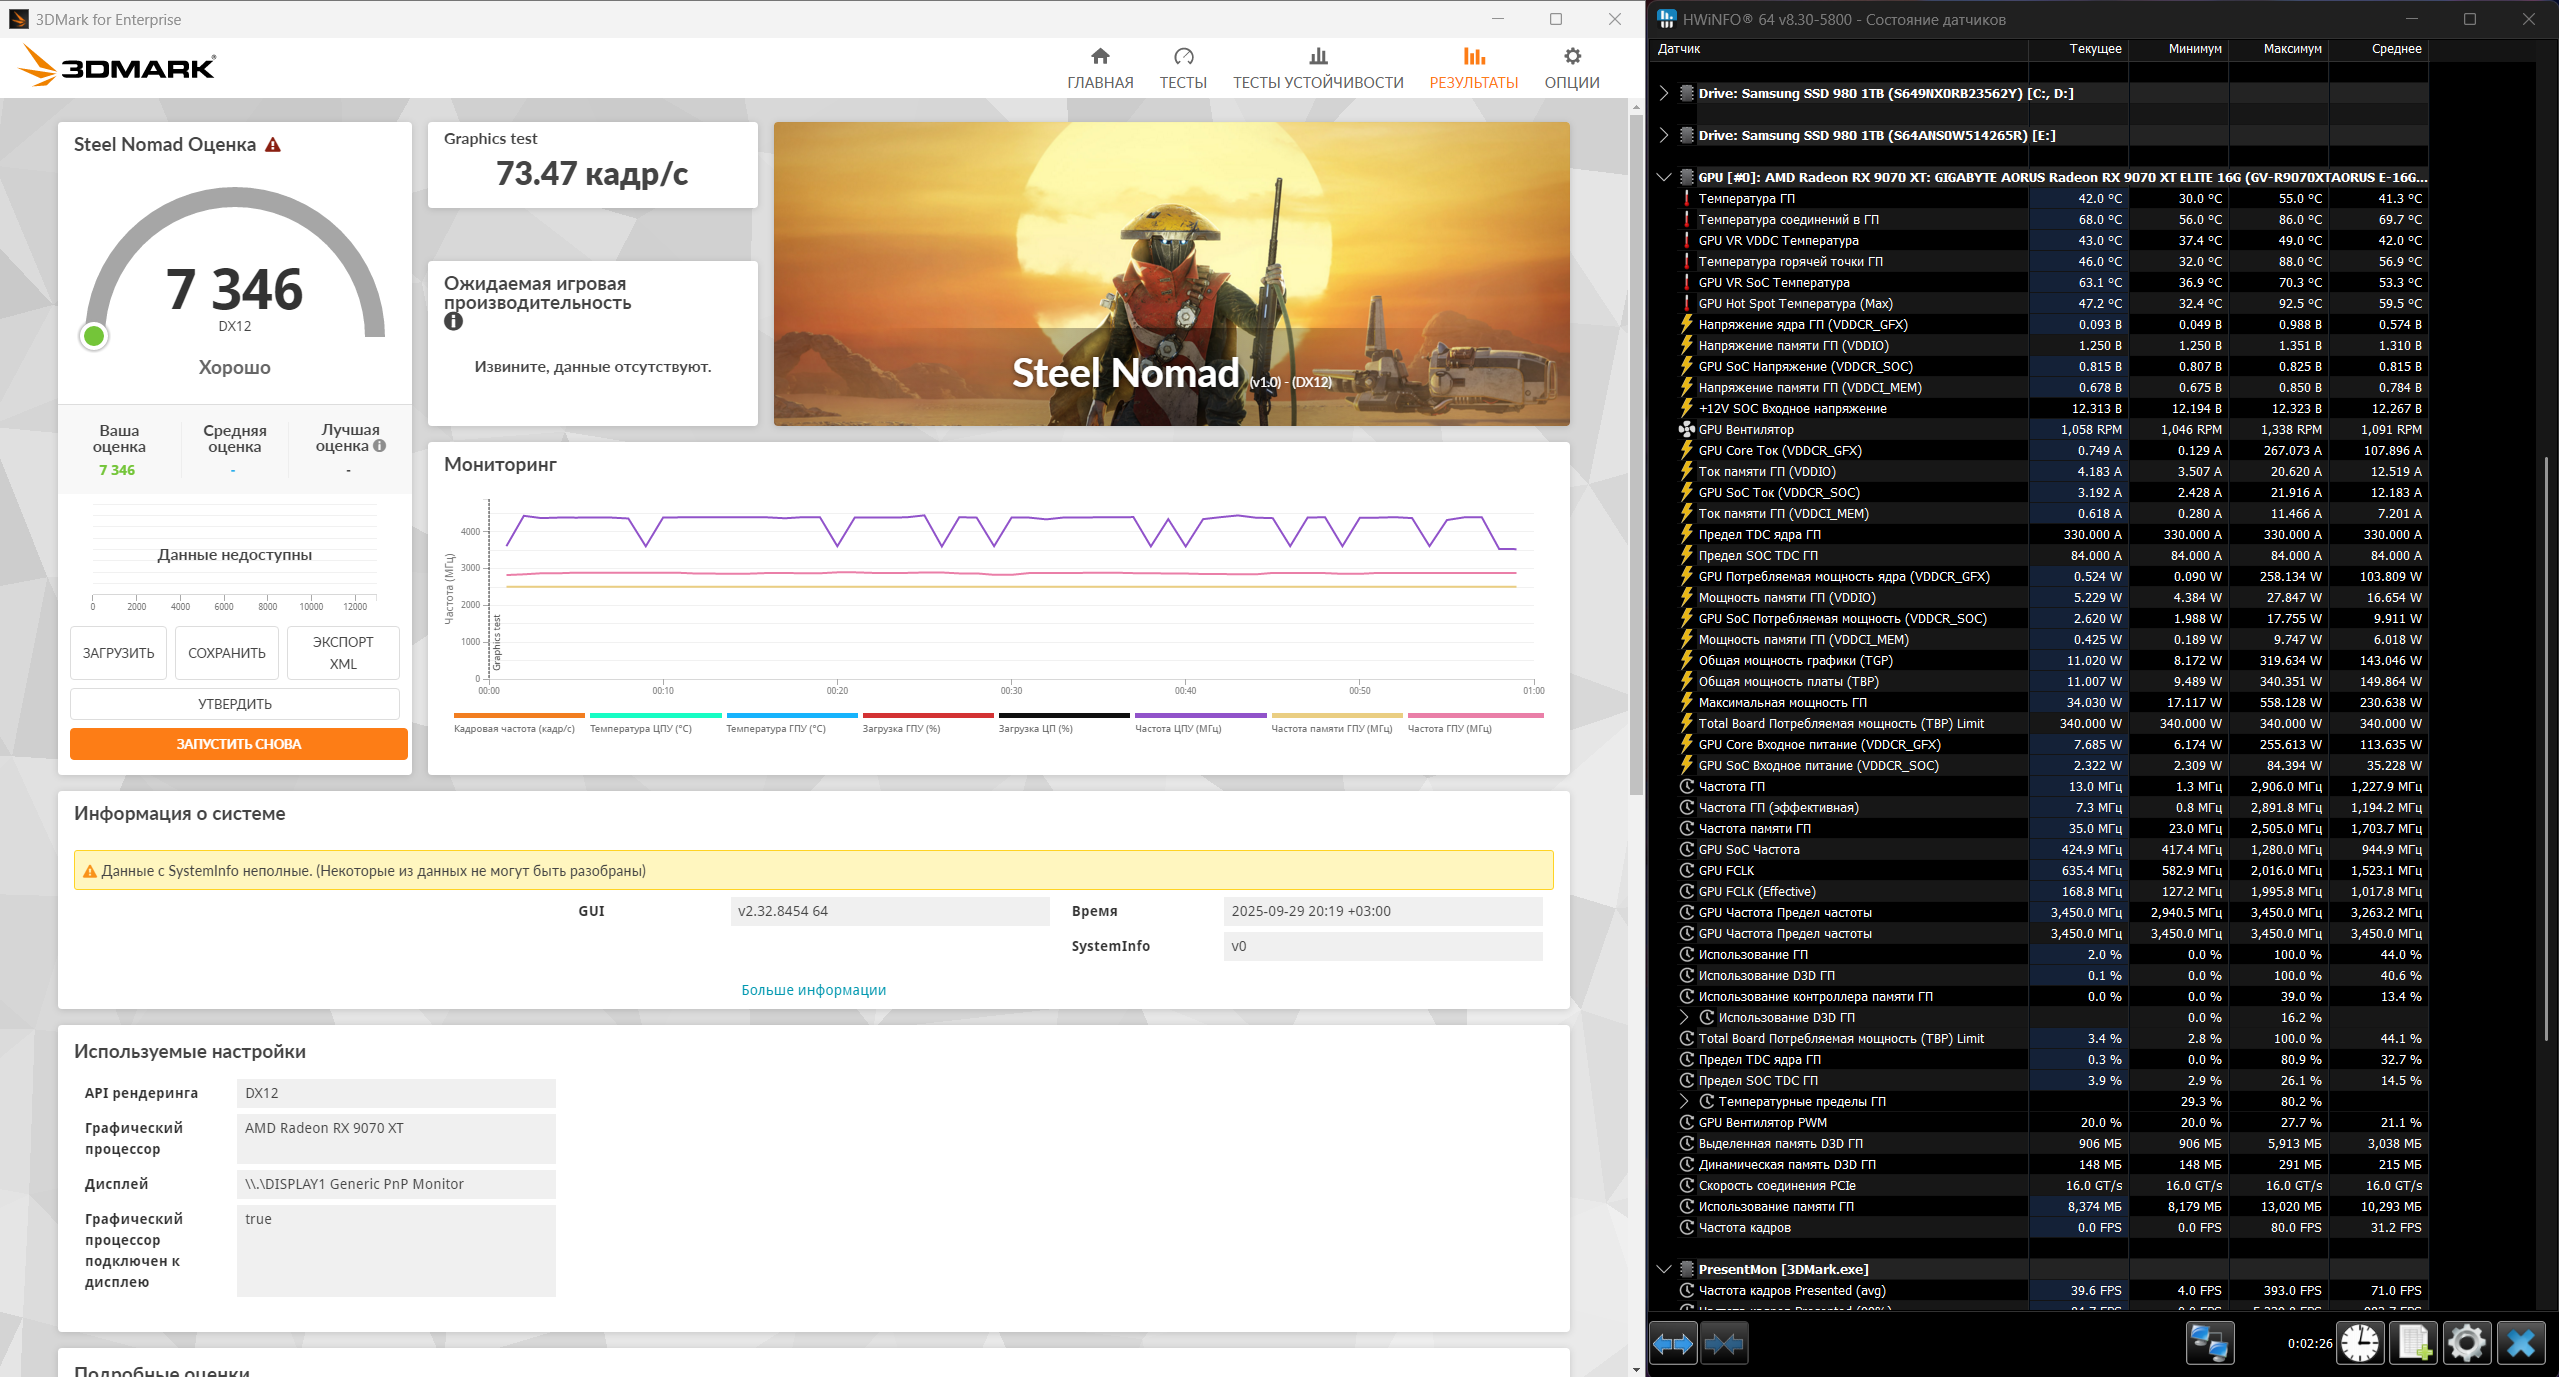Expand the Samsung SSD [E:] drive group
The image size is (2559, 1377).
click(x=1663, y=136)
